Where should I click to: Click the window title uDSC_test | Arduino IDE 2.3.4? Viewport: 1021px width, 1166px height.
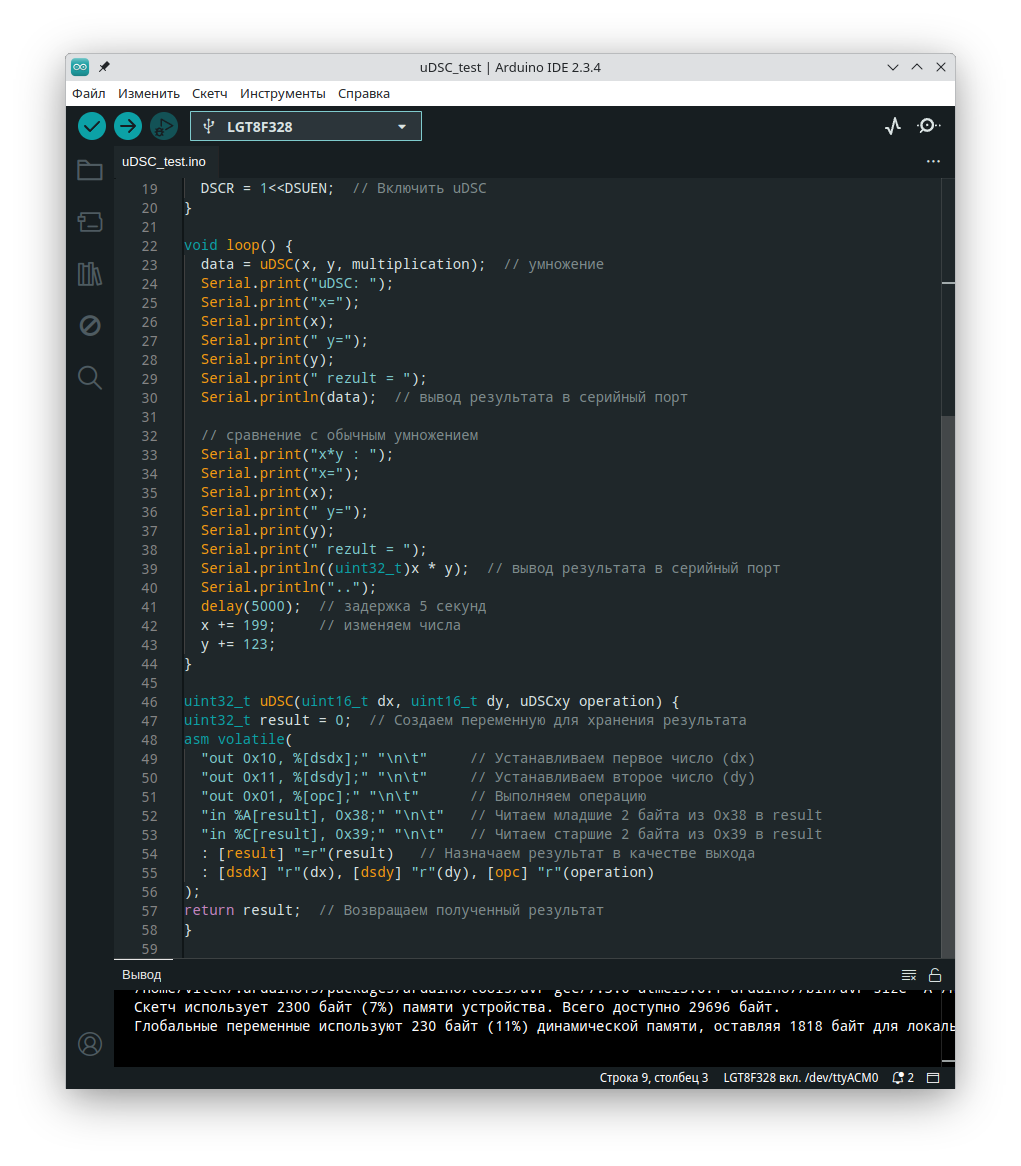[x=510, y=67]
